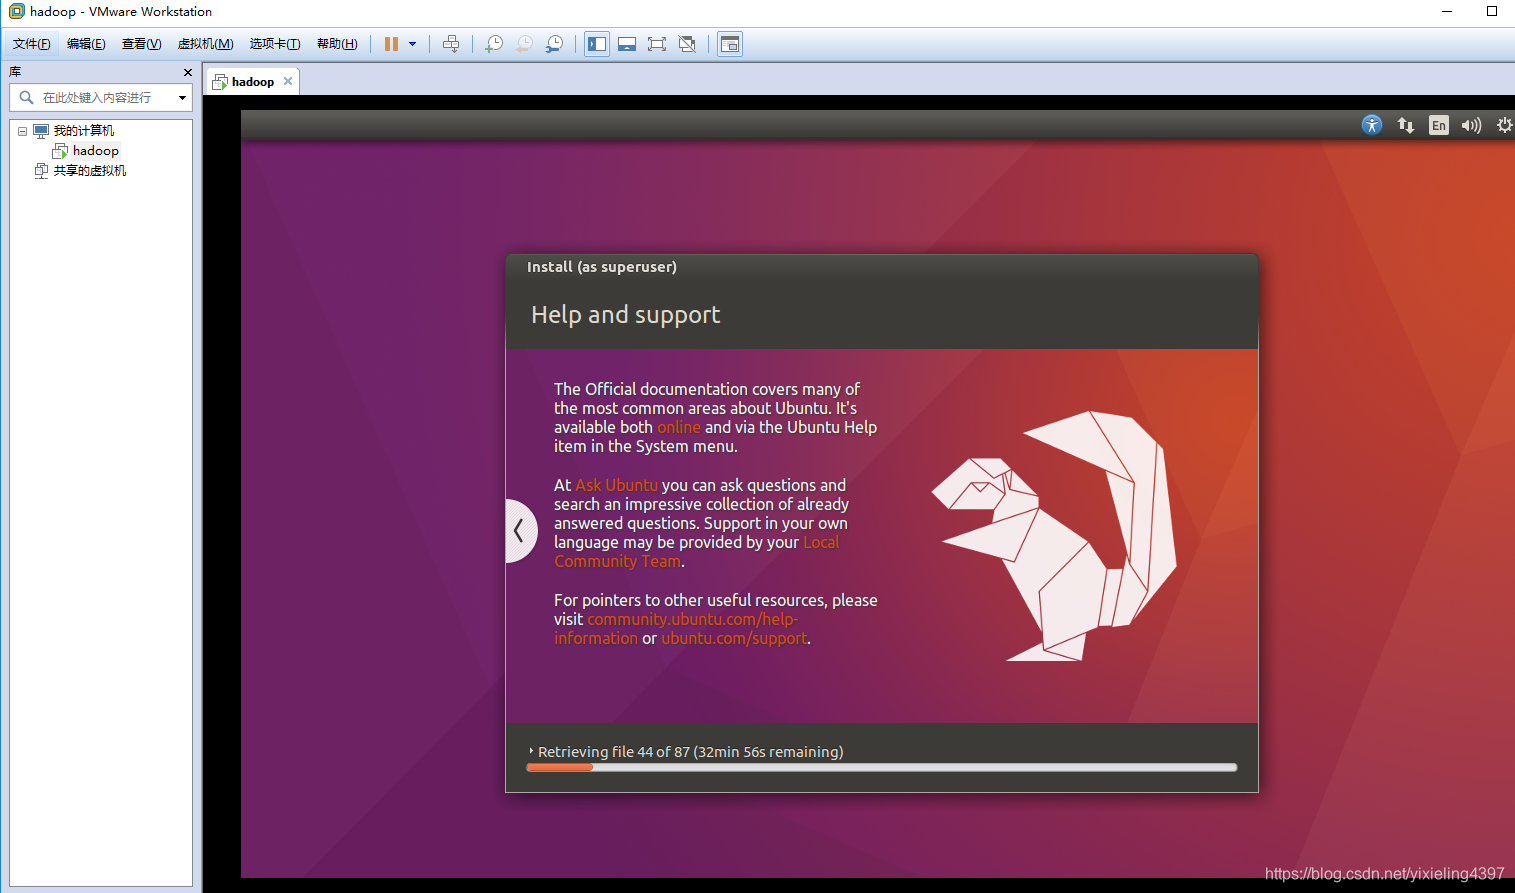Click the installation progress bar

[882, 768]
